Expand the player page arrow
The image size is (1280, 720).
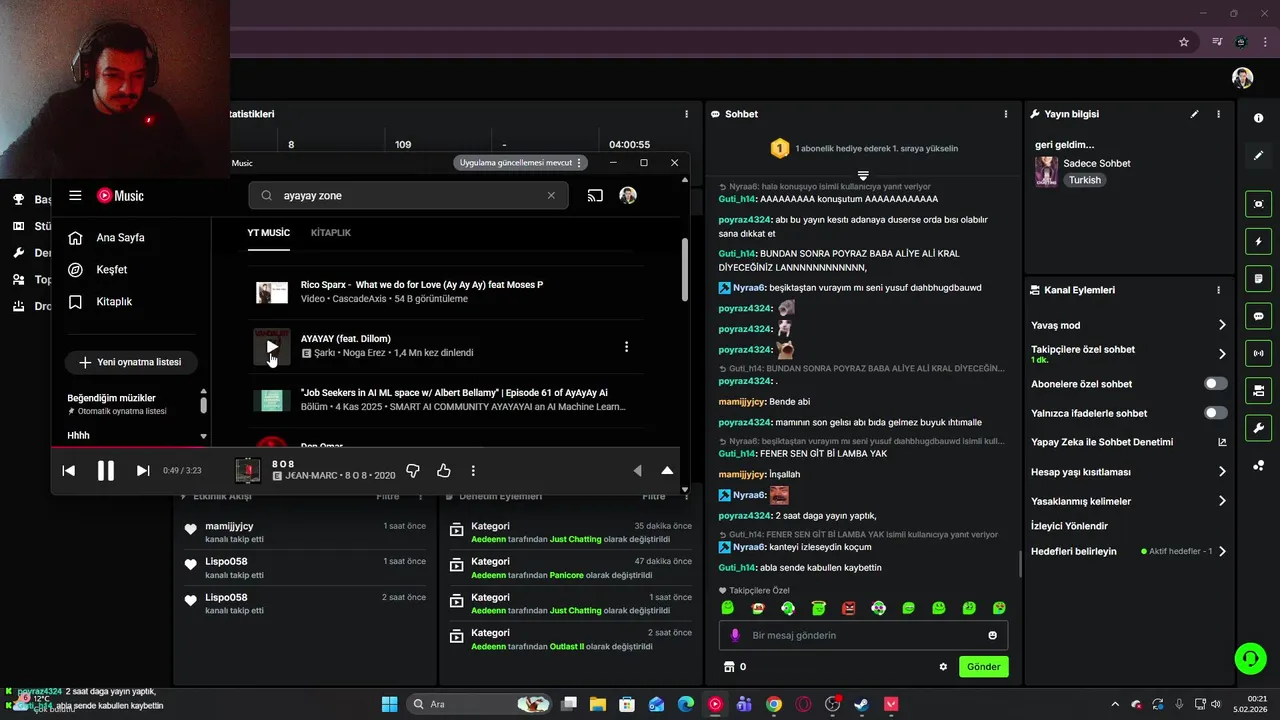tap(667, 471)
